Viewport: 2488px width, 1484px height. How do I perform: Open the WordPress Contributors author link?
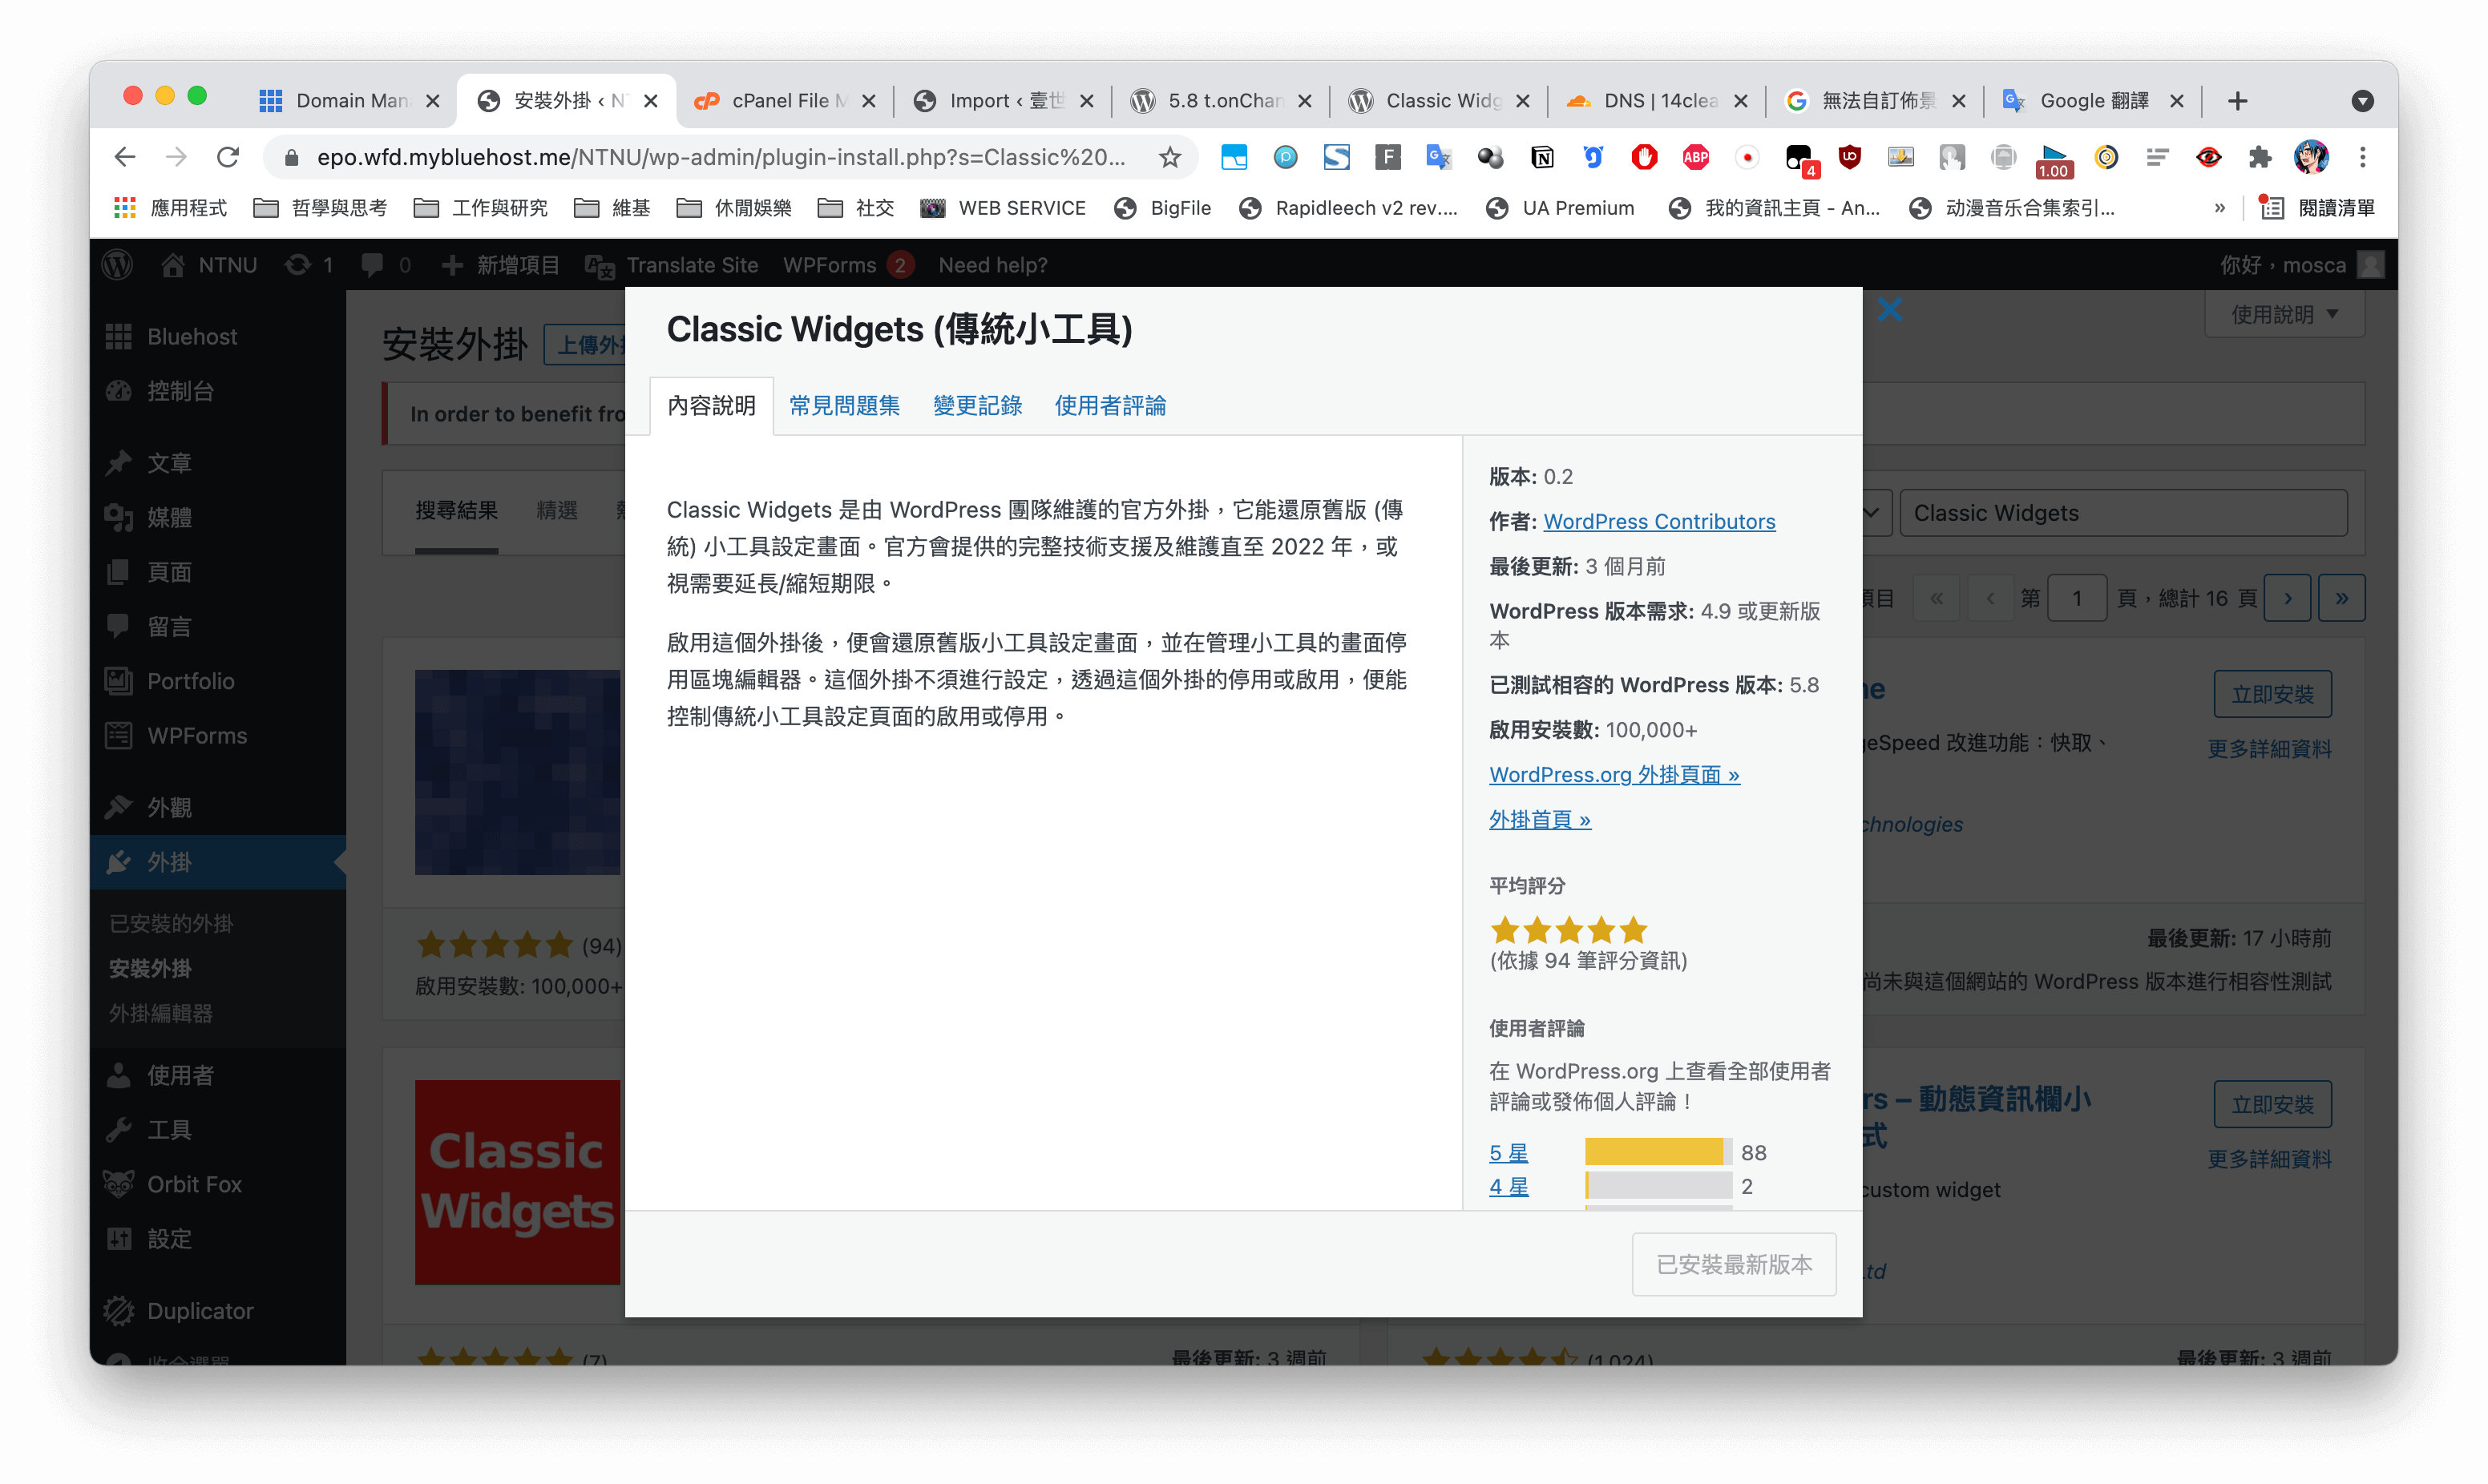(x=1659, y=522)
